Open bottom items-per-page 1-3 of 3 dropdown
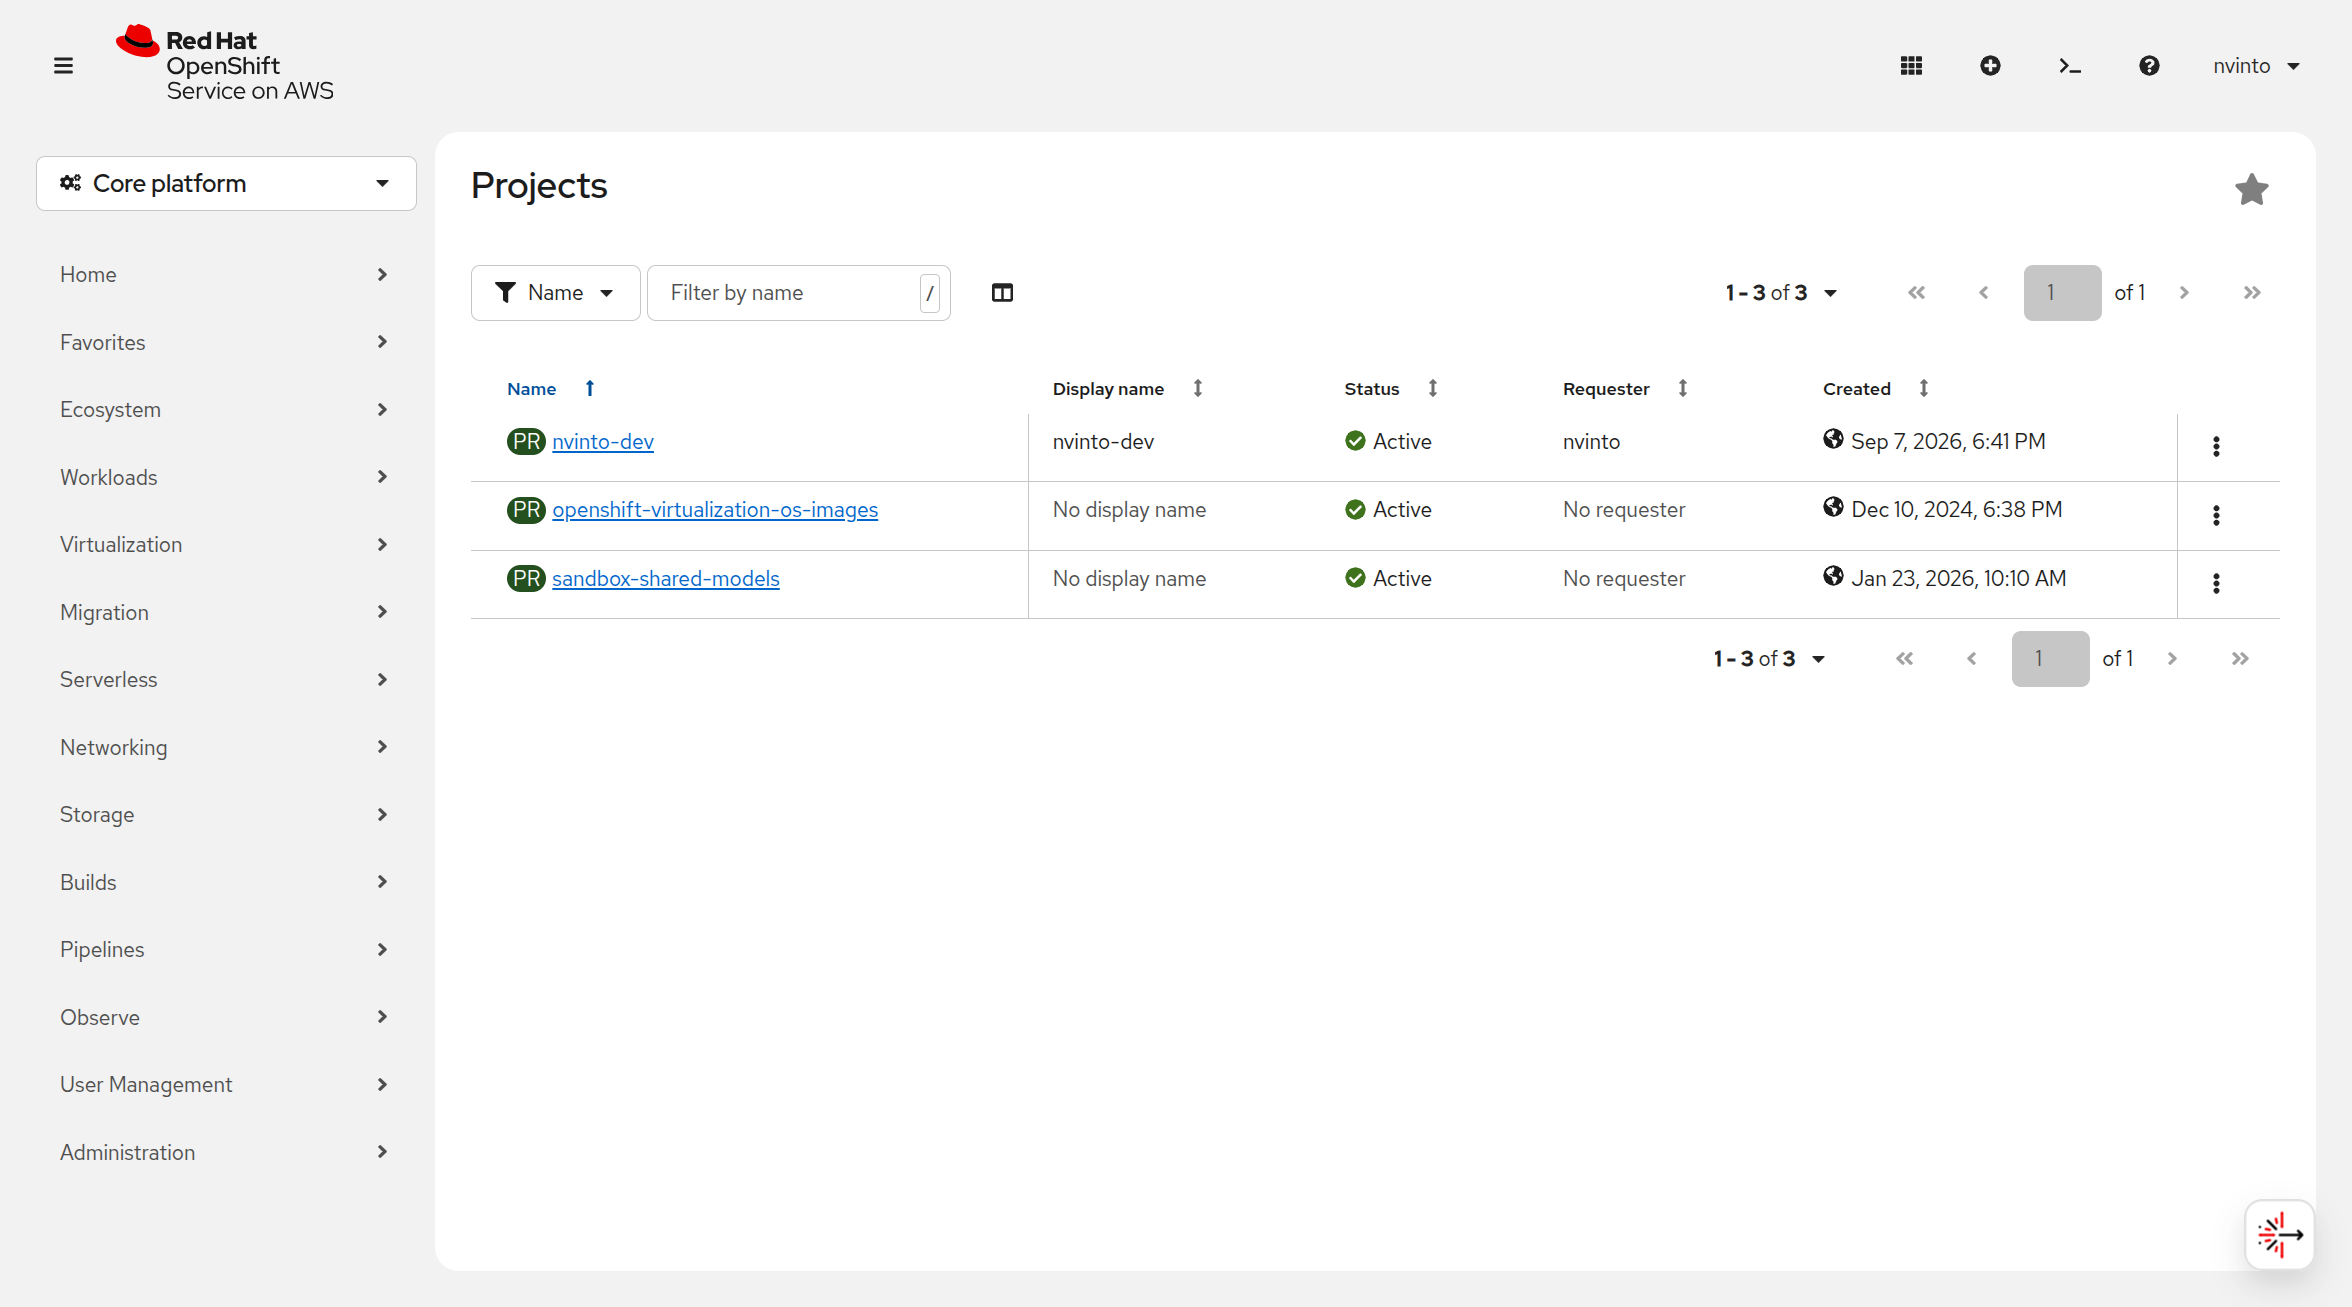This screenshot has height=1307, width=2352. 1769,659
